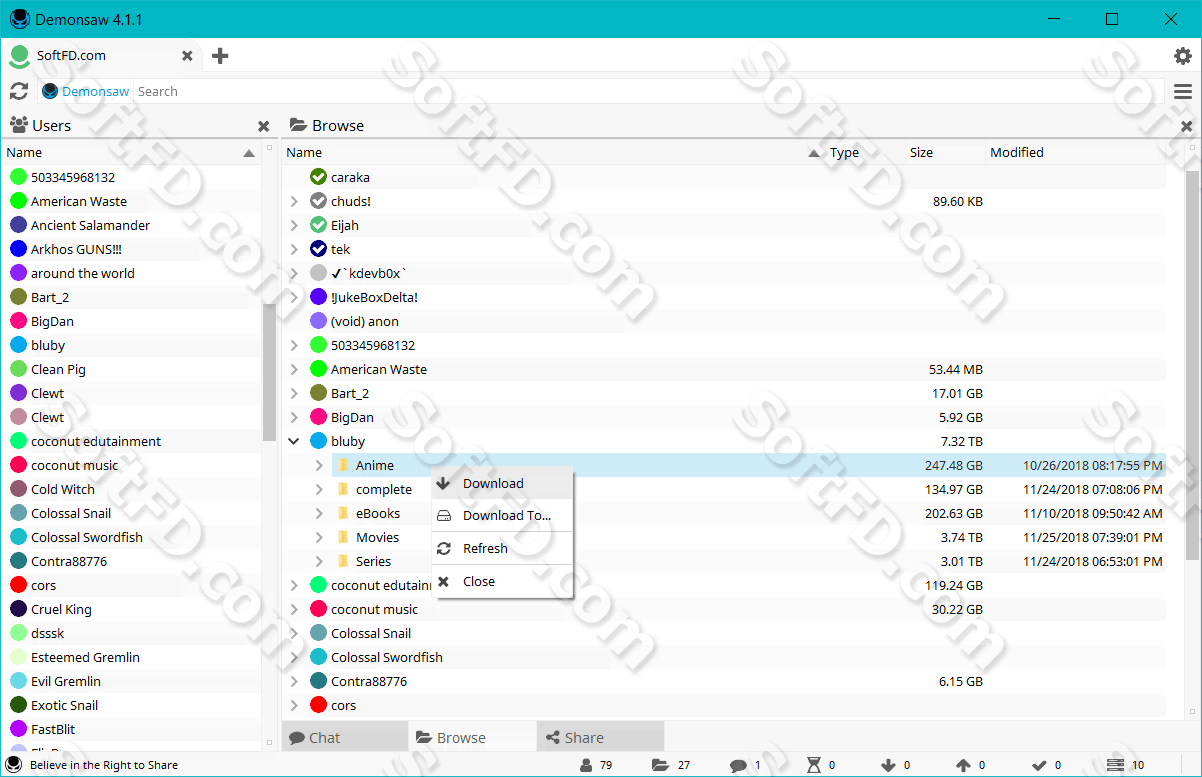Viewport: 1202px width, 777px height.
Task: Expand American Waste in Browse tree
Action: (294, 369)
